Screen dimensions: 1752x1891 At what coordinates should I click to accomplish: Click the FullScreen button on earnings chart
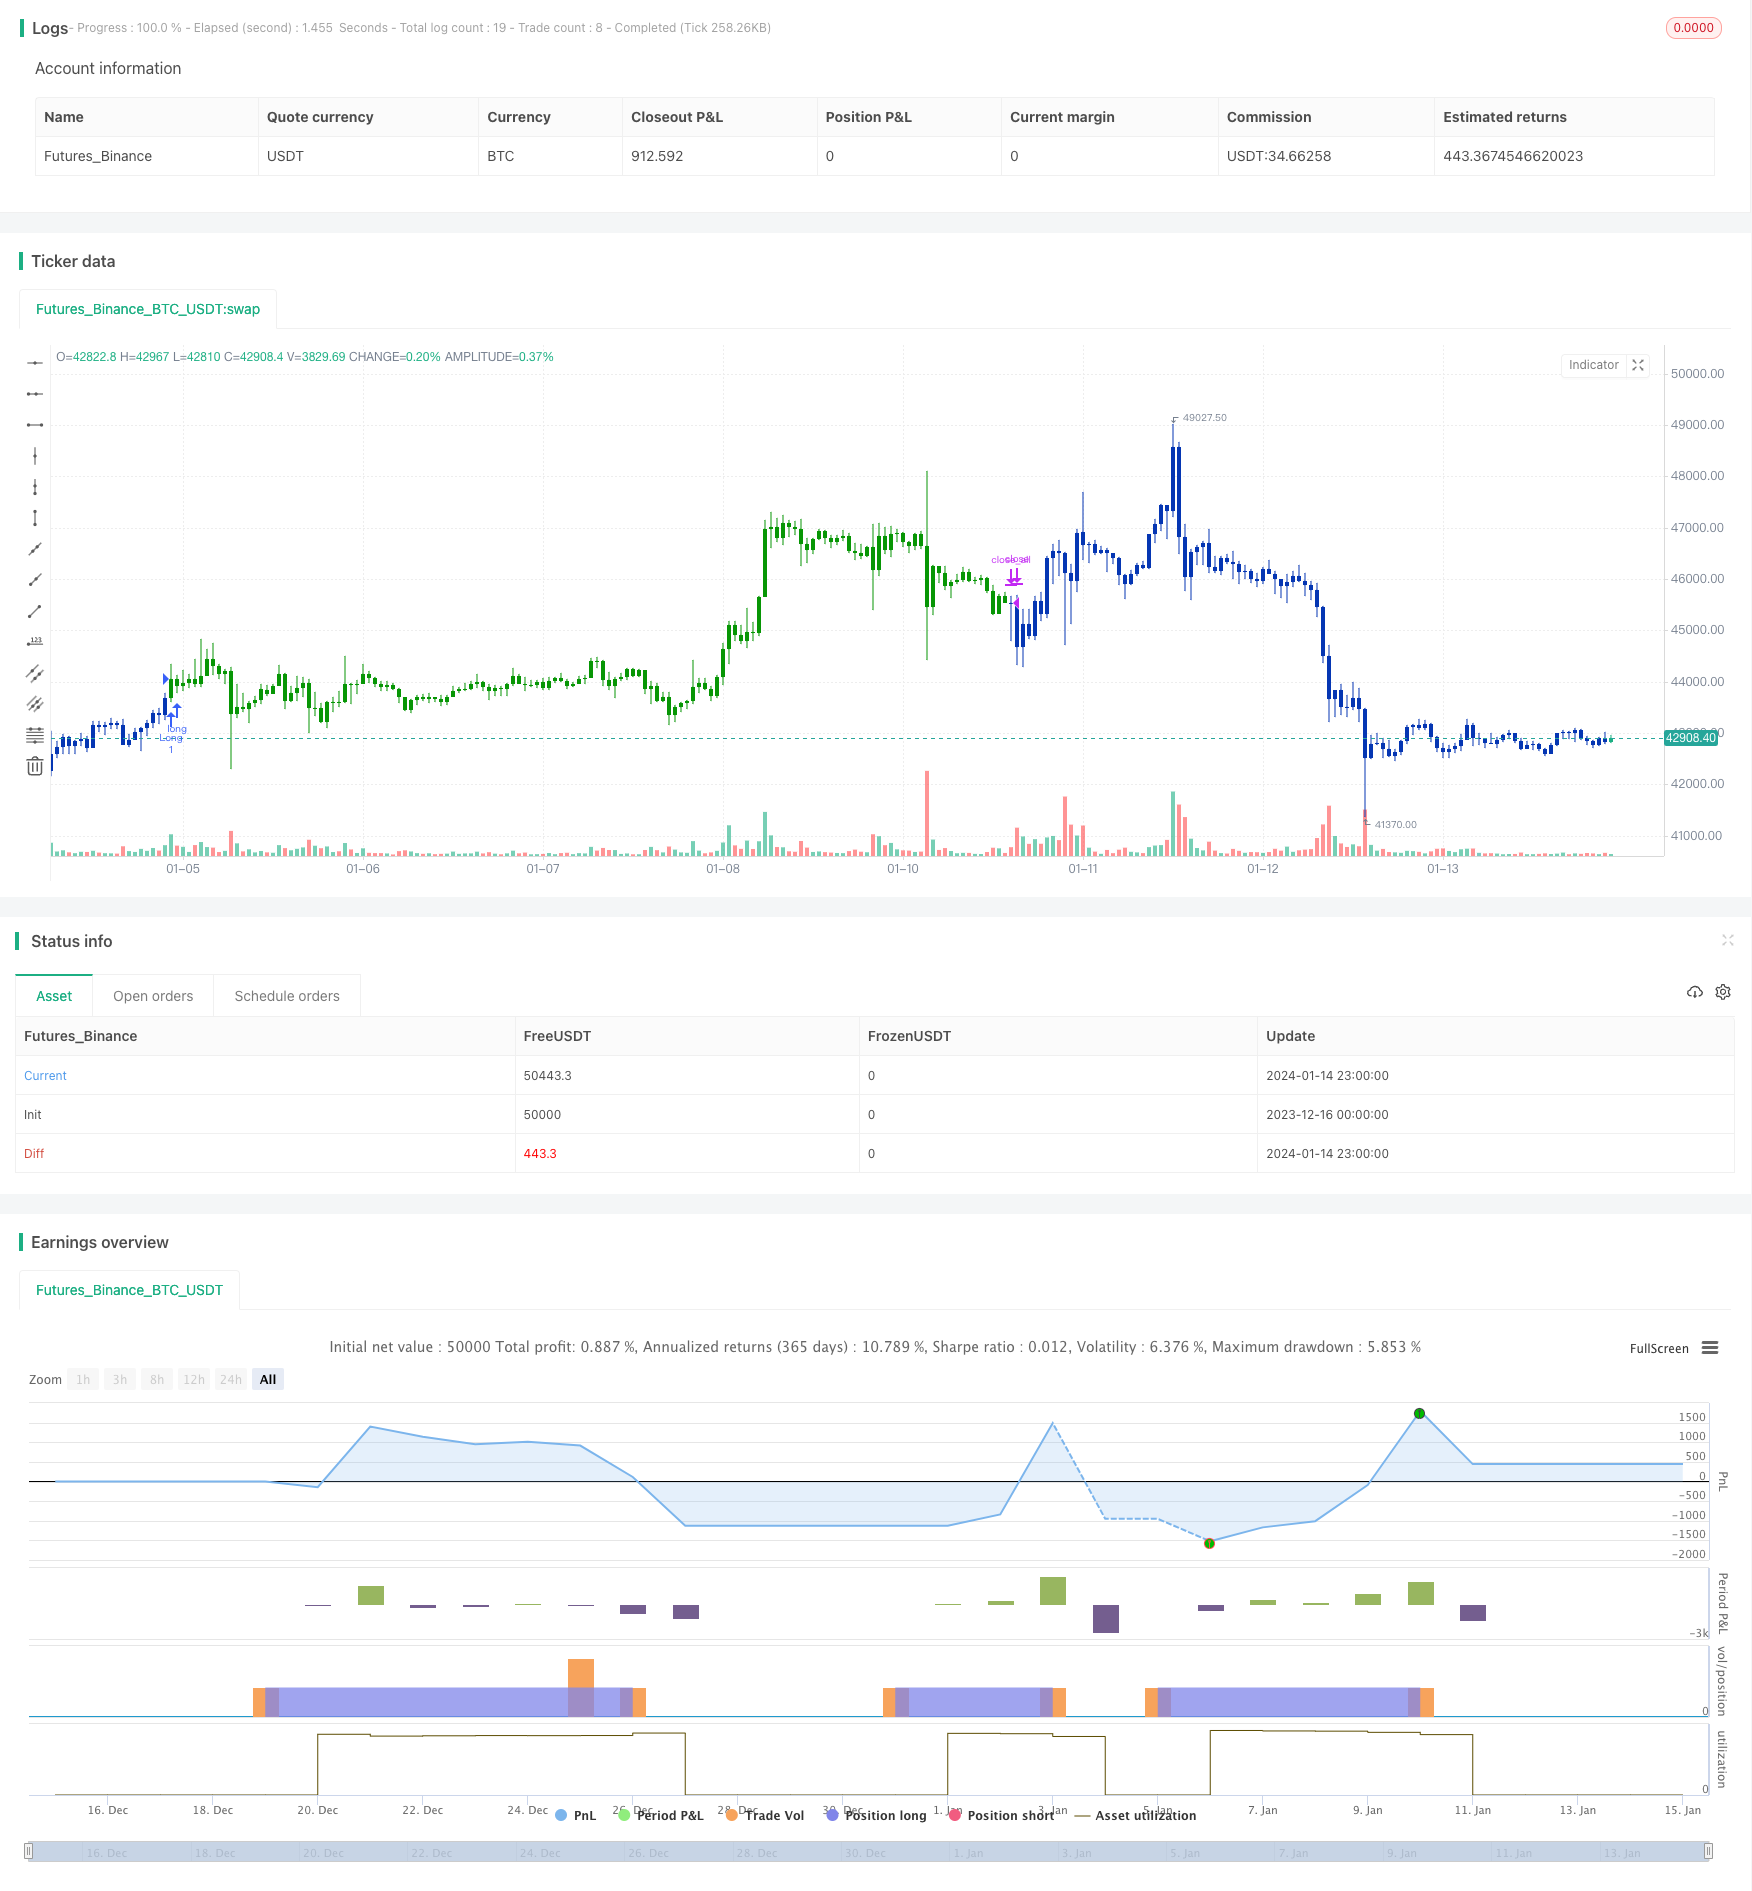(x=1658, y=1348)
